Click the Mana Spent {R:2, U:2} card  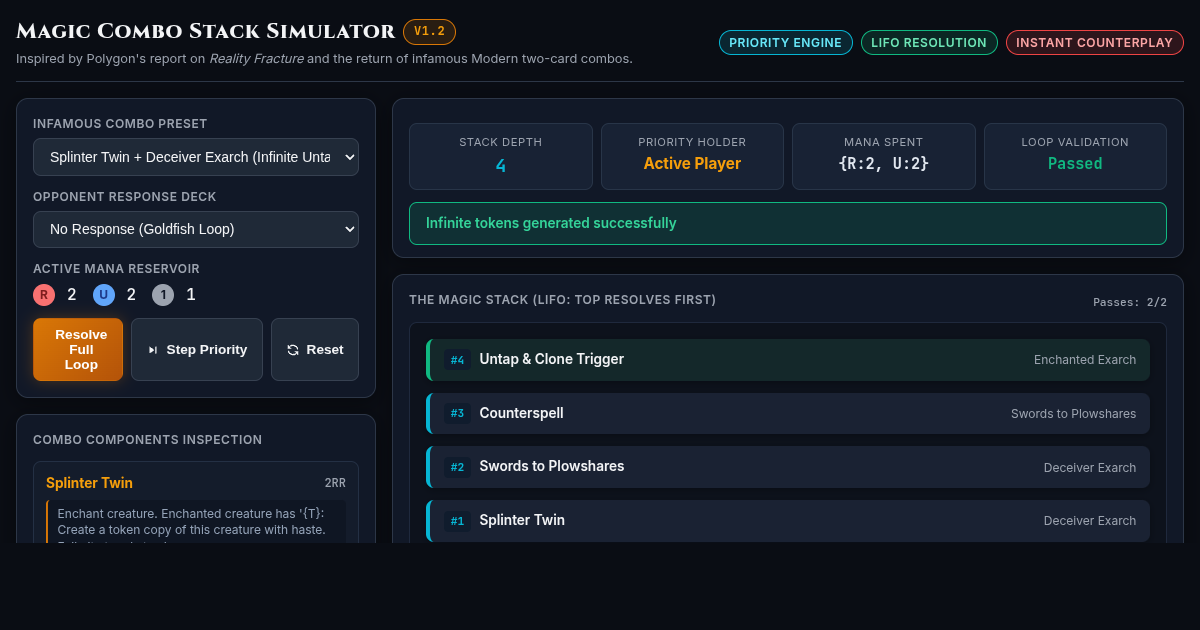pos(884,156)
